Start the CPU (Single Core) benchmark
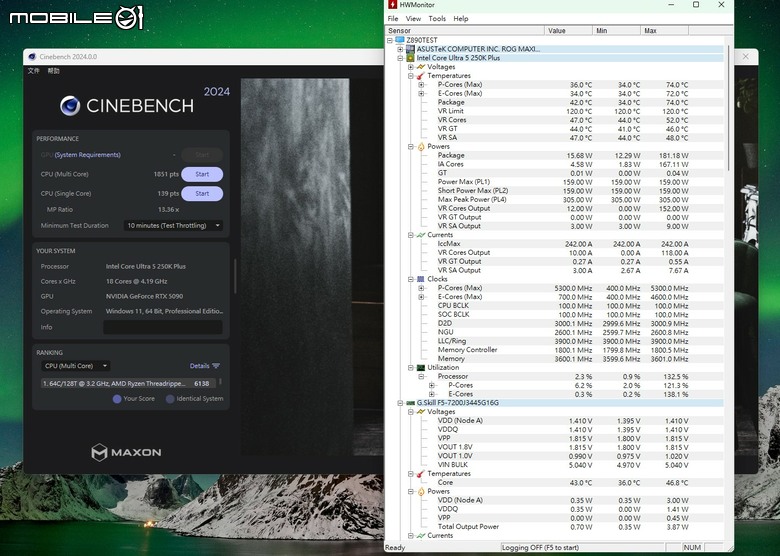 pyautogui.click(x=202, y=194)
